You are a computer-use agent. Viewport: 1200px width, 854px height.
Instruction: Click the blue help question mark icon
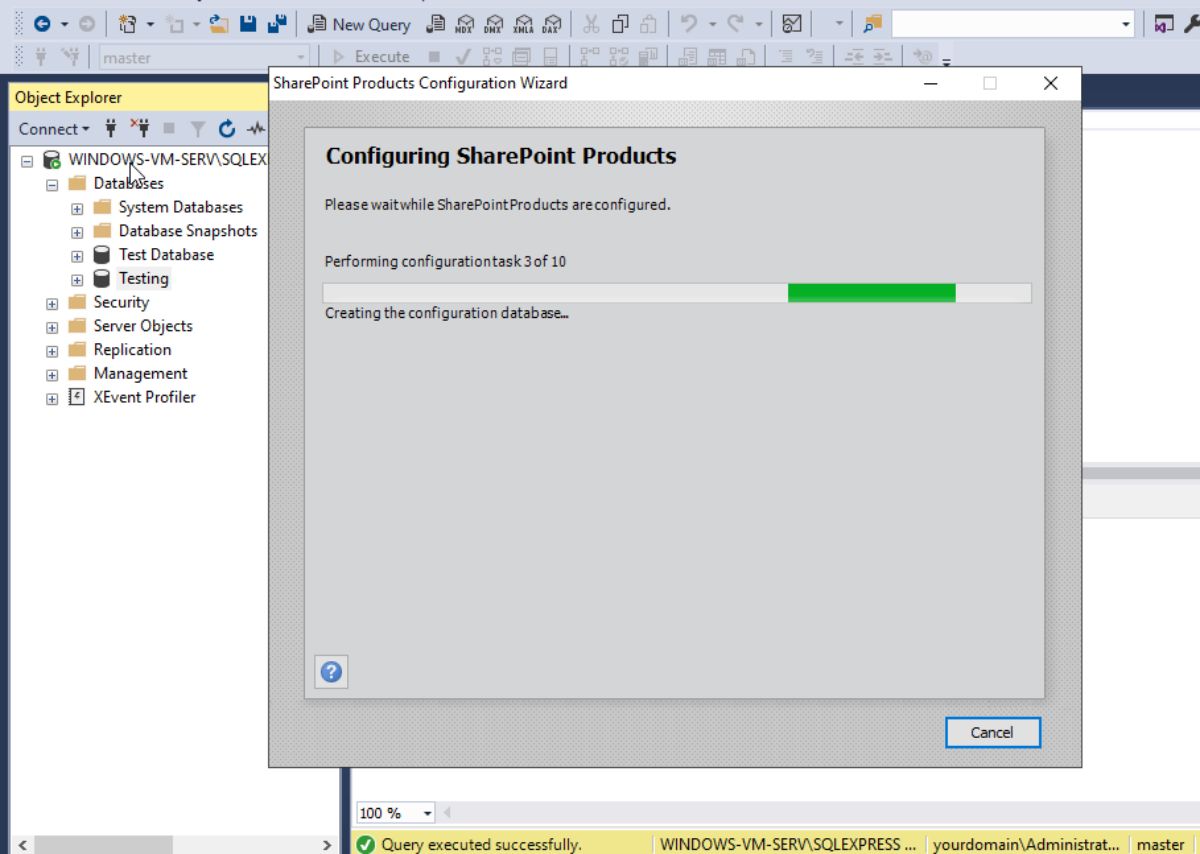click(331, 672)
